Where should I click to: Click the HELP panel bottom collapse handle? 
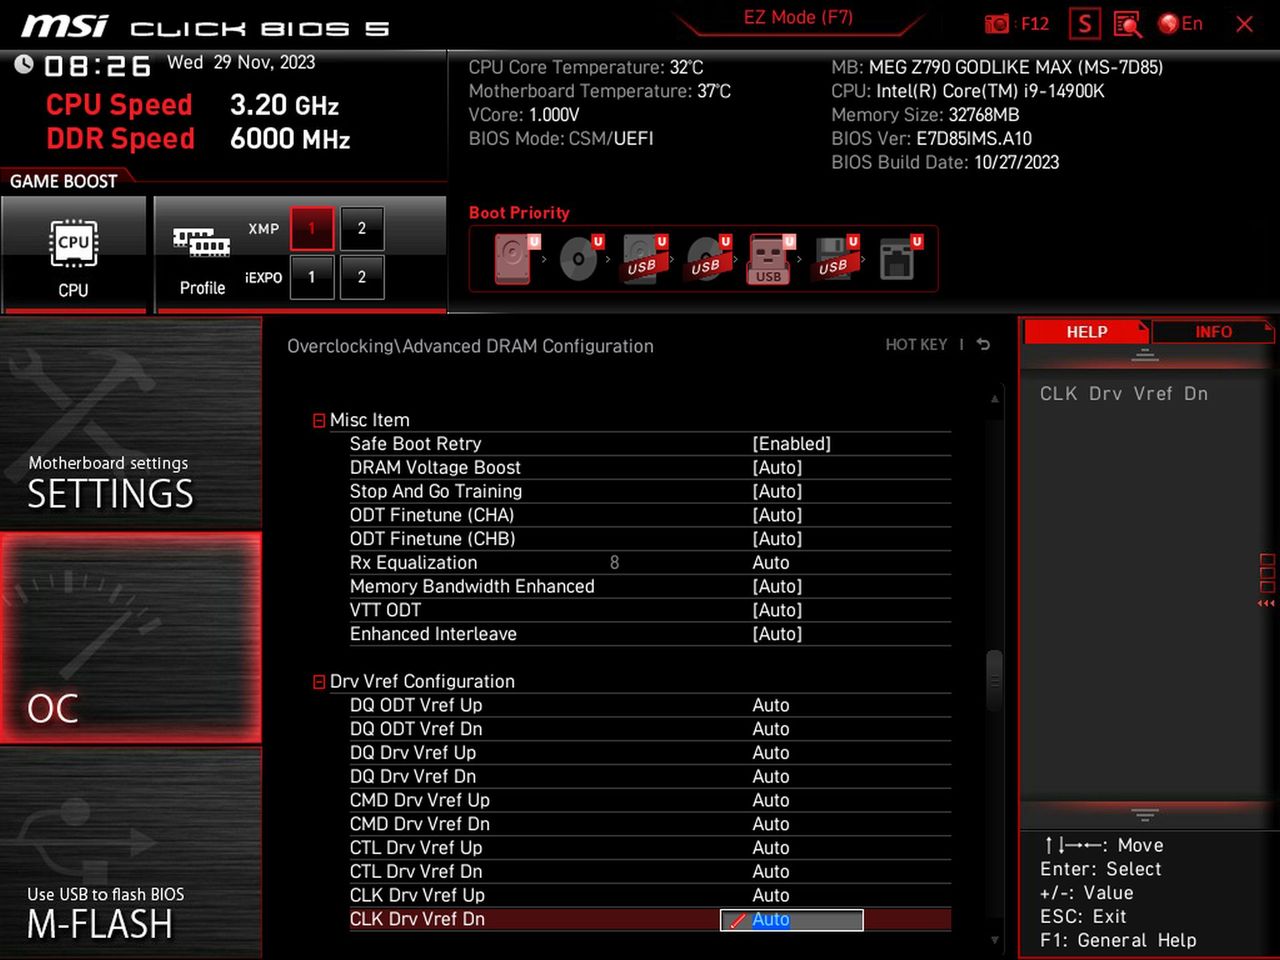point(1145,815)
